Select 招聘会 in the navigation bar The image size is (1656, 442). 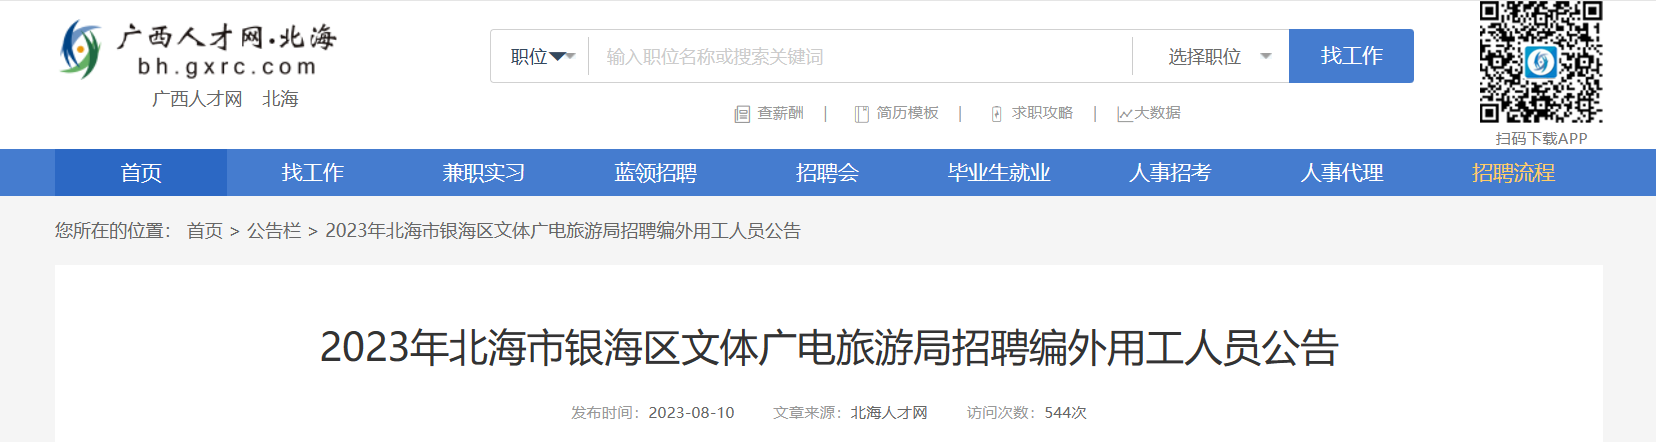(827, 173)
